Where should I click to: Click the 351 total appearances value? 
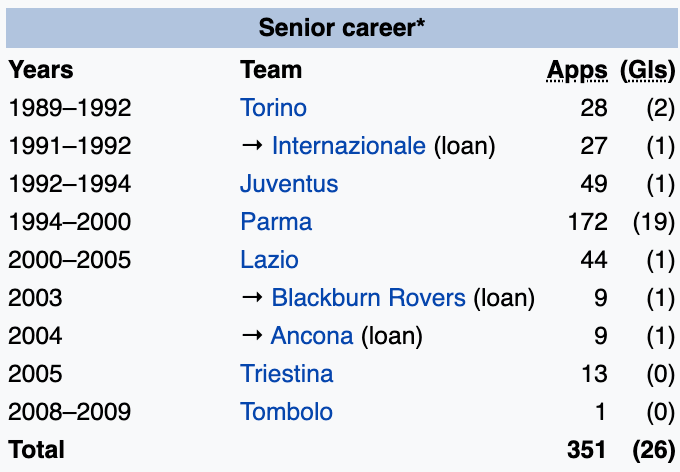click(x=587, y=450)
